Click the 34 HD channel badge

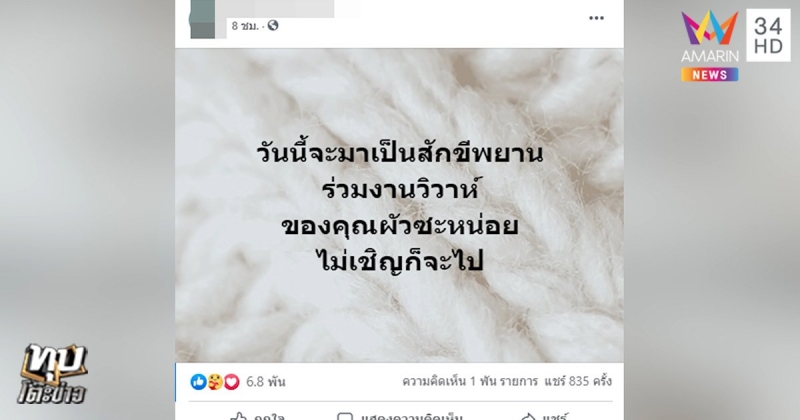click(768, 35)
